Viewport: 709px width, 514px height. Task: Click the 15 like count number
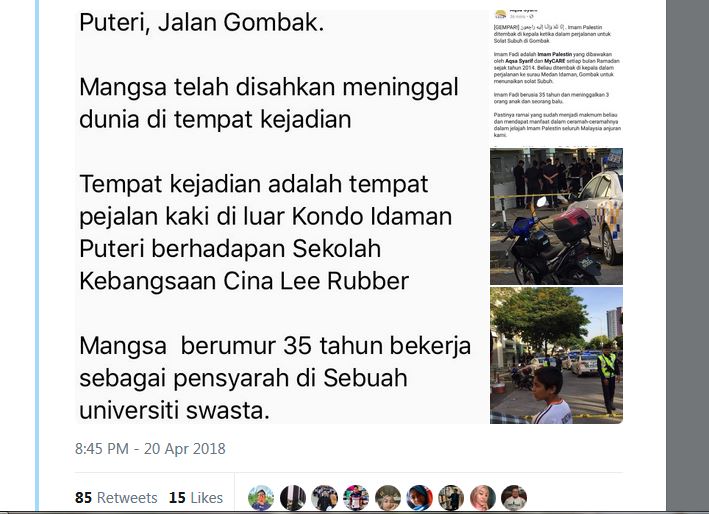tap(177, 498)
